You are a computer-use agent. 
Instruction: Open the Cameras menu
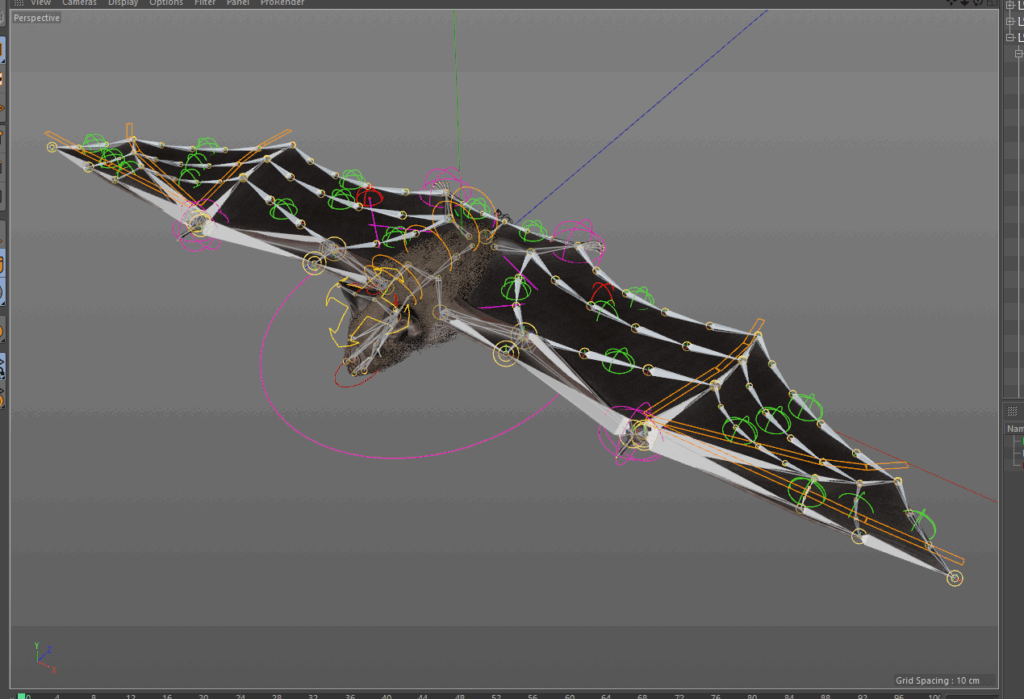[x=79, y=3]
